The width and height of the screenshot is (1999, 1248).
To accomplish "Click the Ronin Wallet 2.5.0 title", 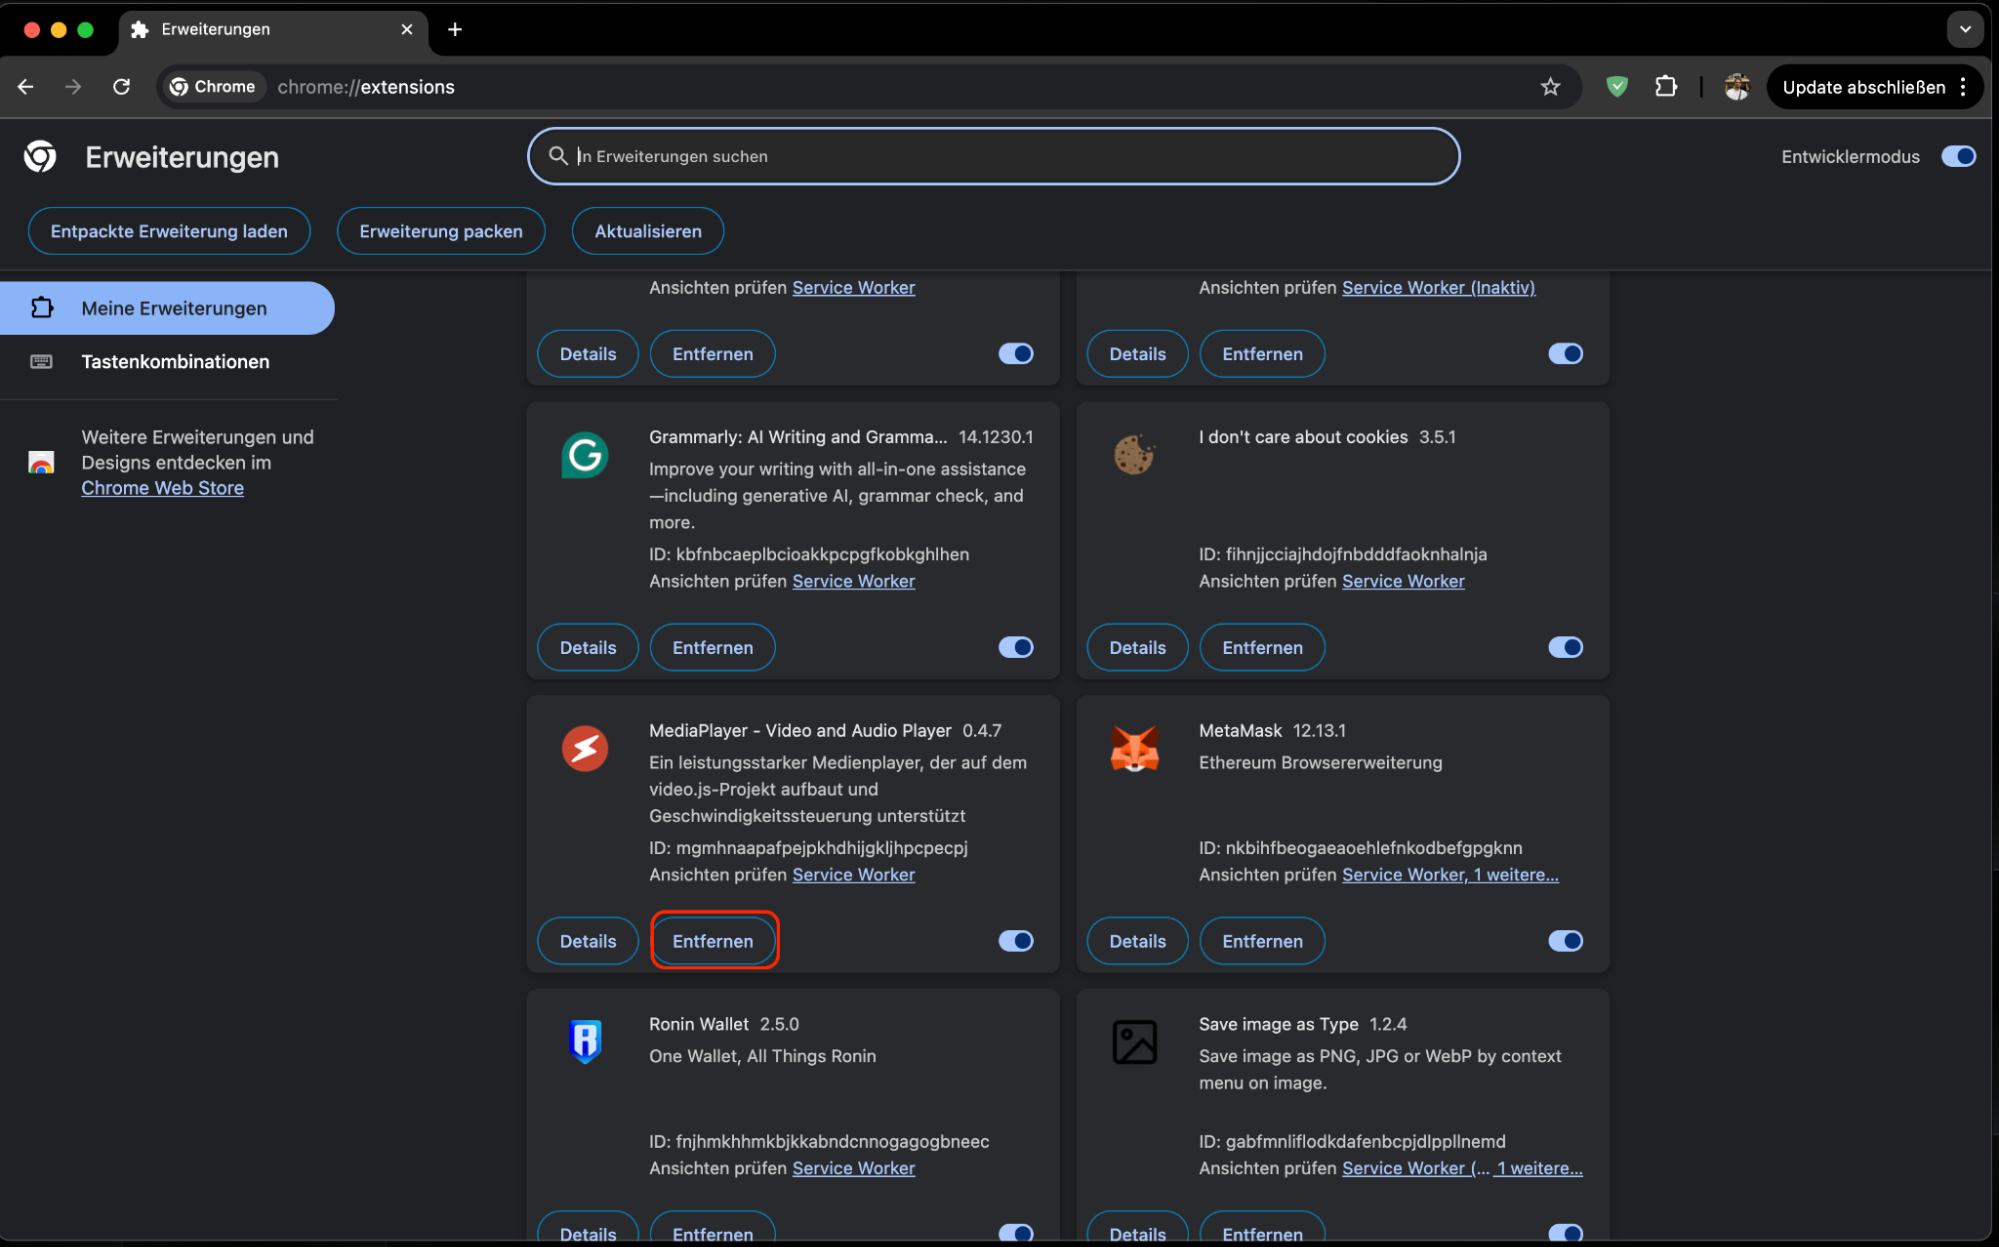I will [724, 1024].
